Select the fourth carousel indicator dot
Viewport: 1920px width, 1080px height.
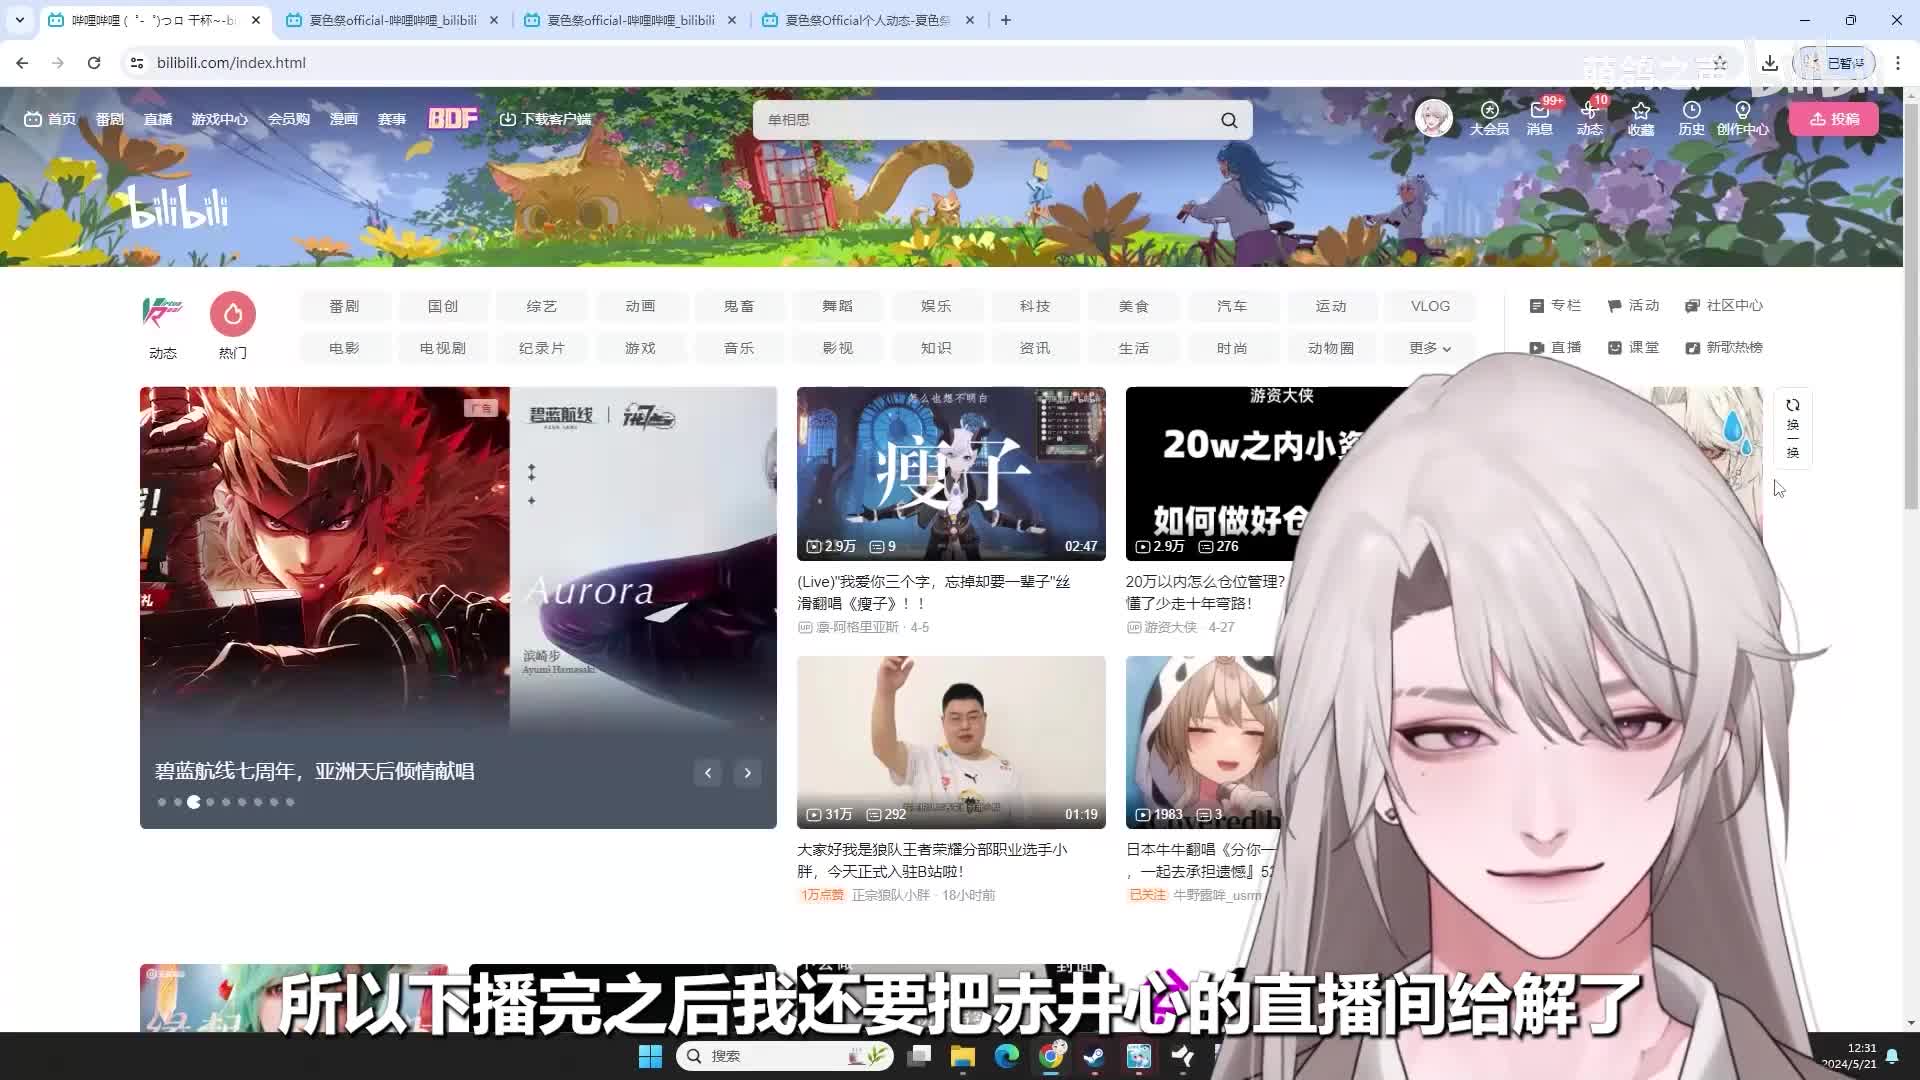click(210, 801)
